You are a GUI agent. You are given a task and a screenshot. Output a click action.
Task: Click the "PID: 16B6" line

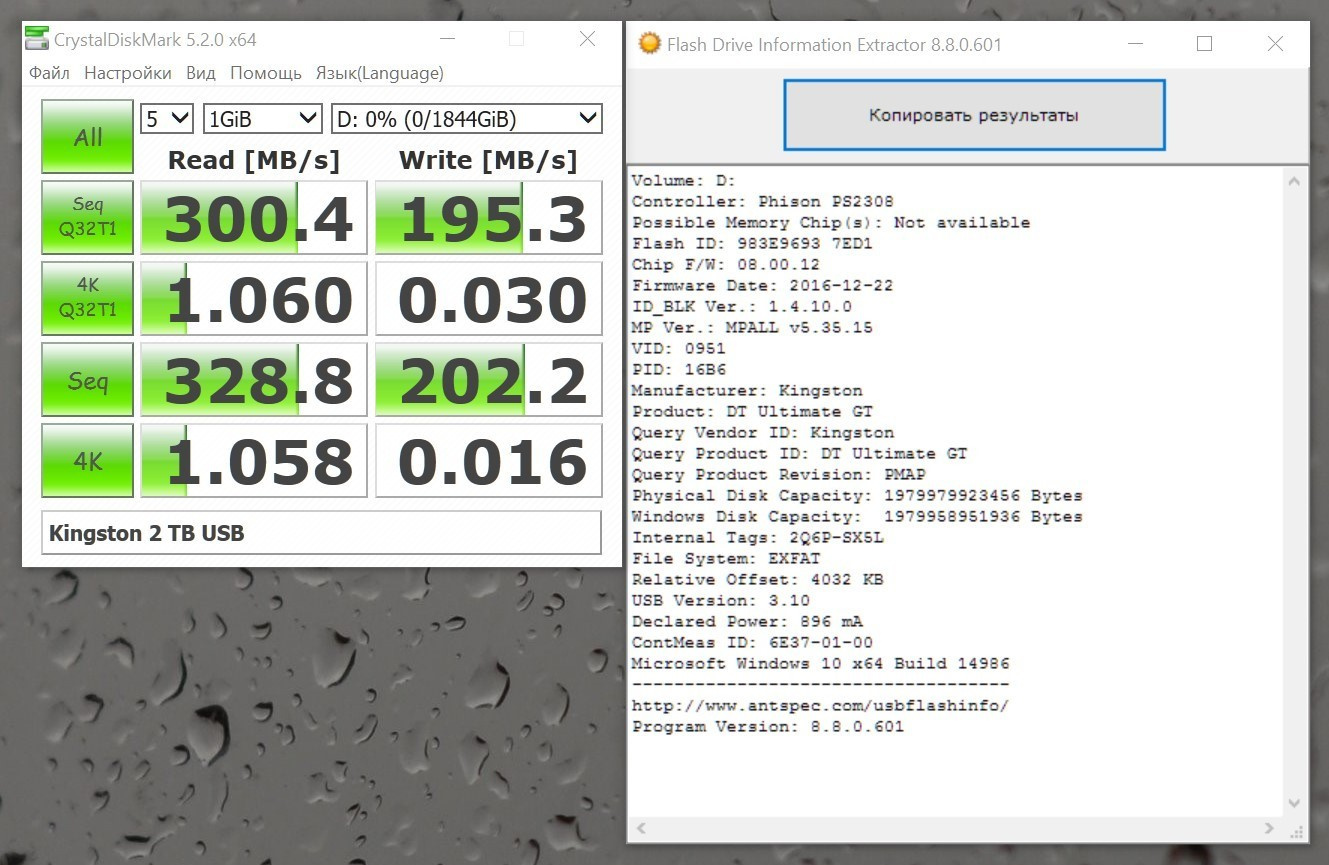tap(679, 370)
